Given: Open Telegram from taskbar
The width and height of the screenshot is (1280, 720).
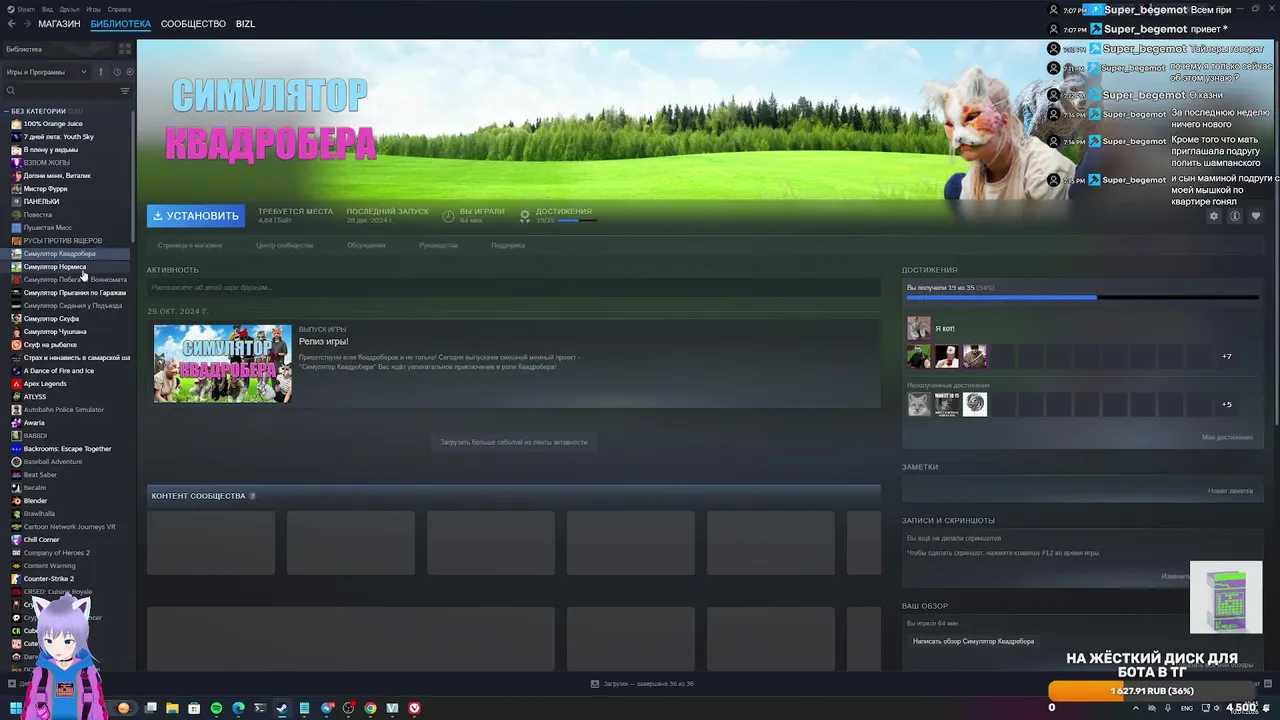Looking at the screenshot, I should tap(326, 708).
